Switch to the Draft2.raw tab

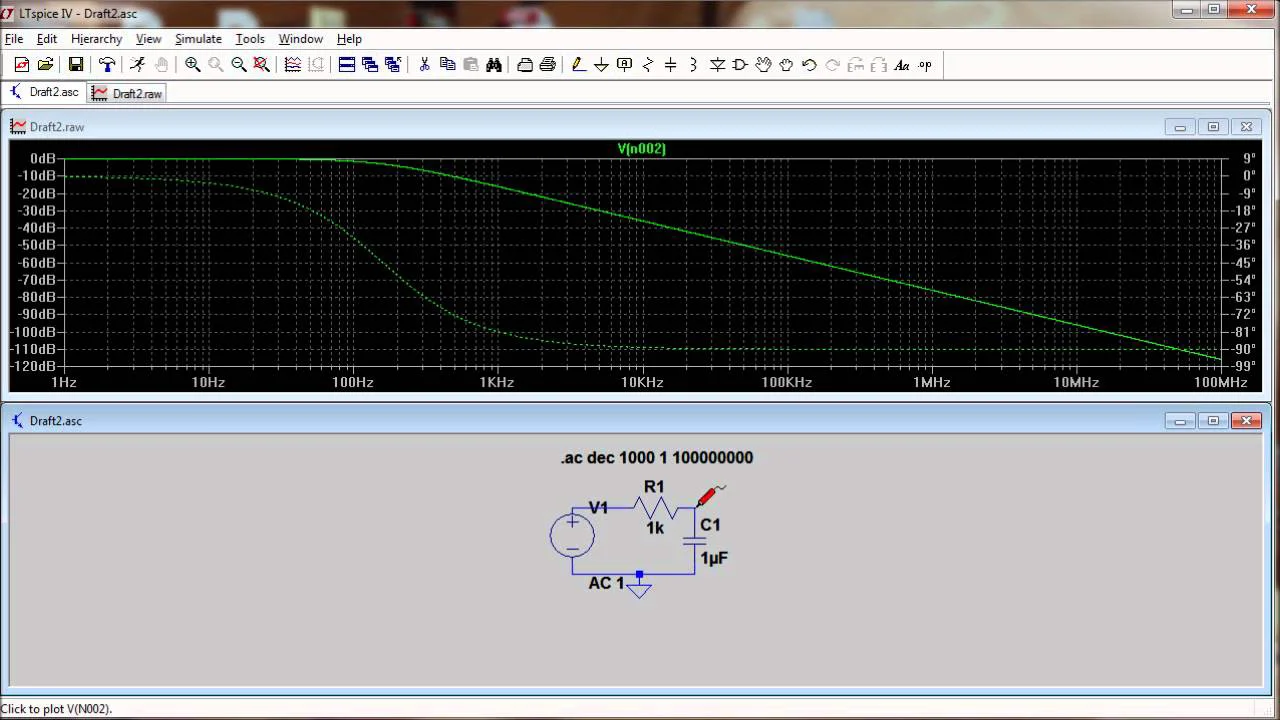(x=127, y=93)
